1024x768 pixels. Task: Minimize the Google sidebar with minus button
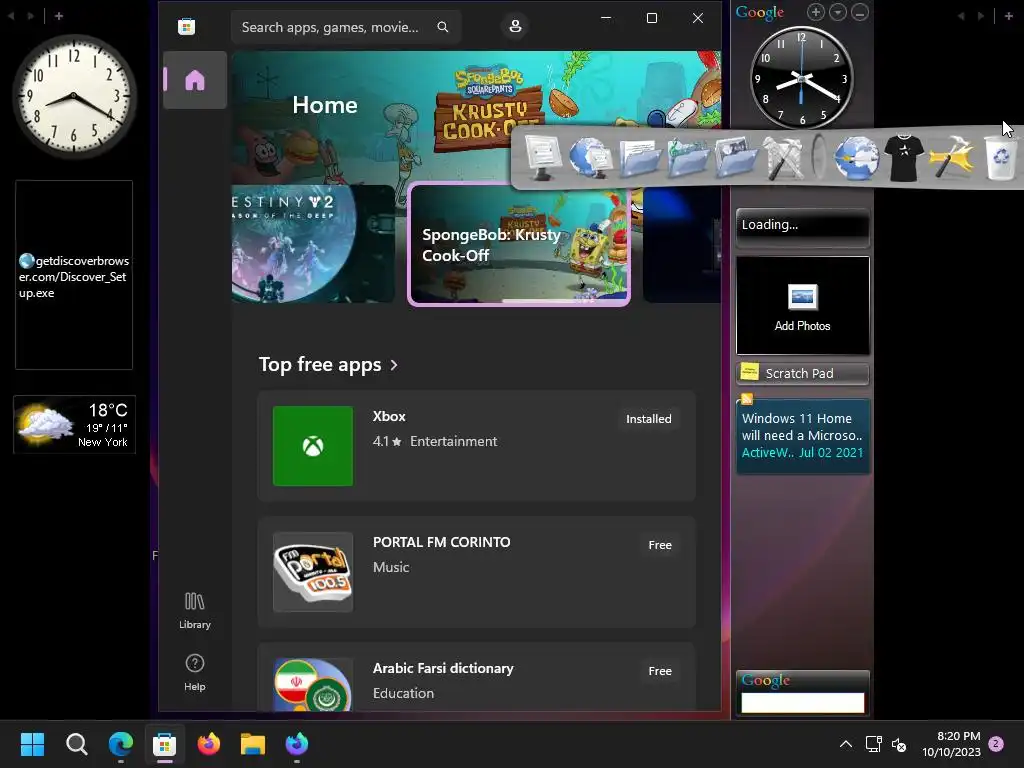[860, 12]
